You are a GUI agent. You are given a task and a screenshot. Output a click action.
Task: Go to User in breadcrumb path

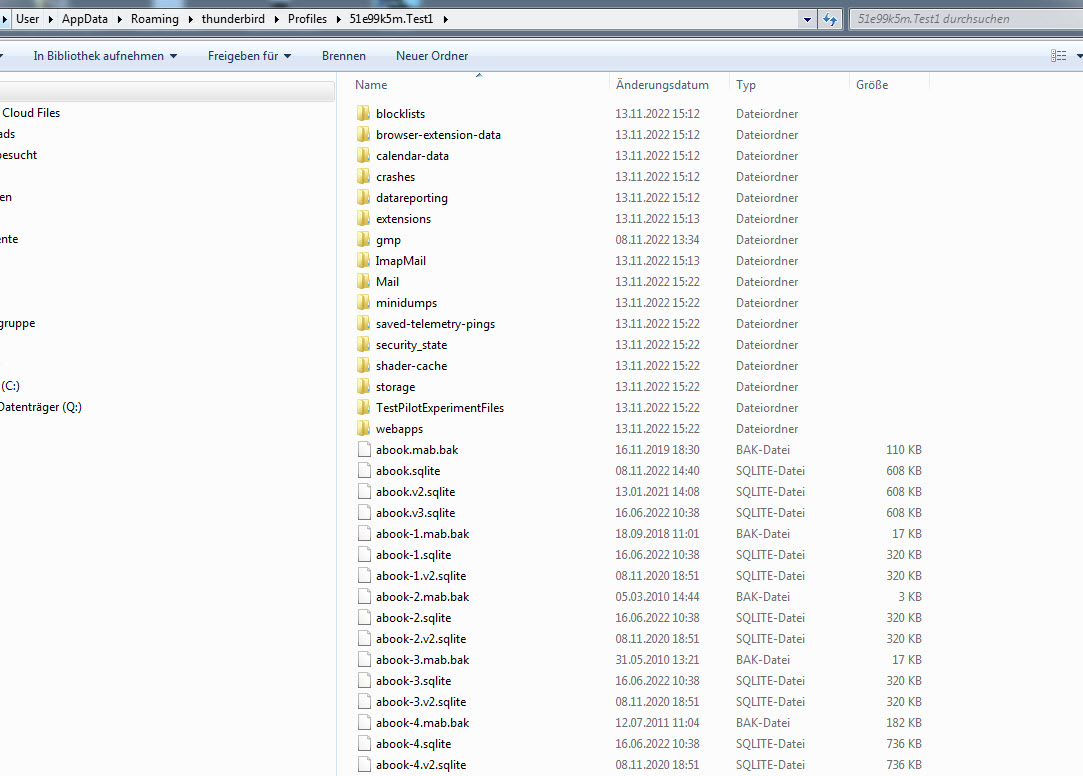[x=28, y=19]
